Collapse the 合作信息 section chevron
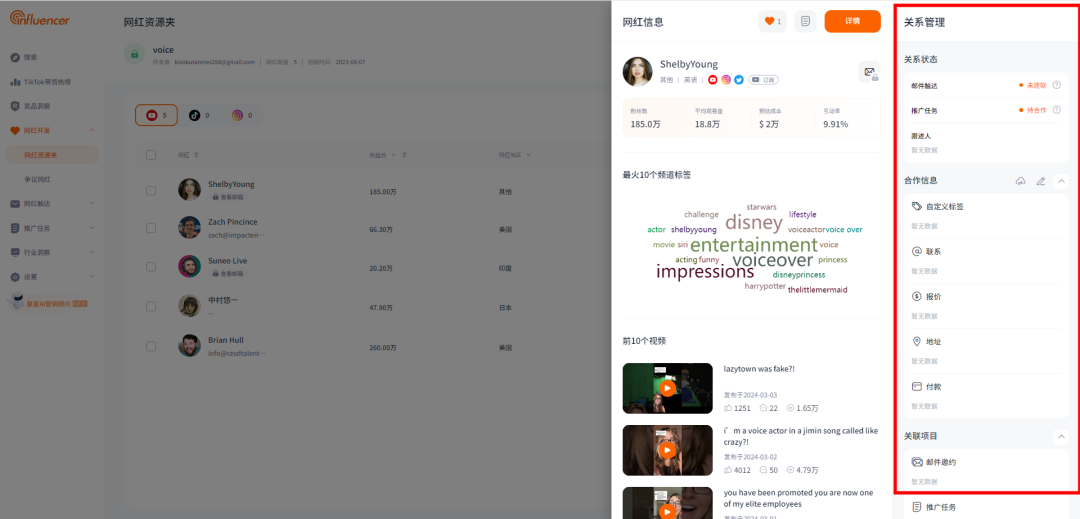 [x=1061, y=181]
